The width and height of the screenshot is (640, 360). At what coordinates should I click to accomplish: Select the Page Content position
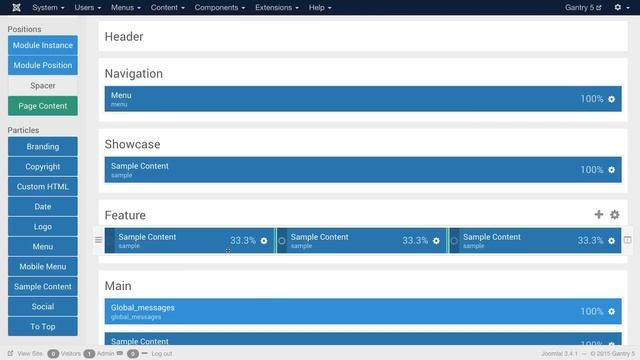click(42, 106)
